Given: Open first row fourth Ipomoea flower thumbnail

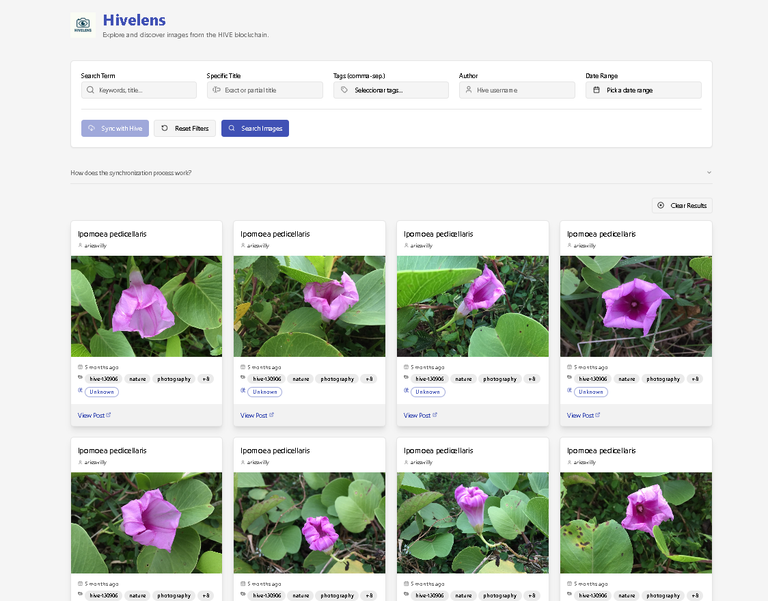Looking at the screenshot, I should click(x=636, y=306).
